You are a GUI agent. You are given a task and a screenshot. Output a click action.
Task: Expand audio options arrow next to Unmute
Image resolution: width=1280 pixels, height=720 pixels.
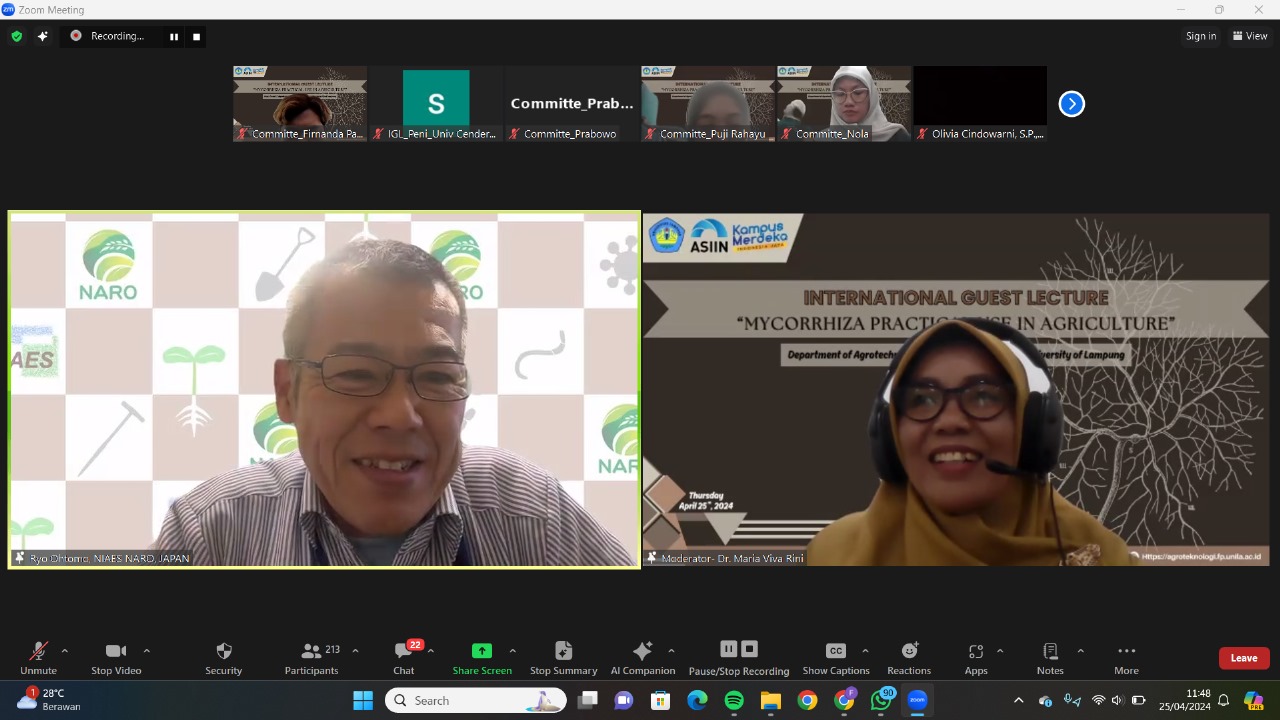point(65,651)
